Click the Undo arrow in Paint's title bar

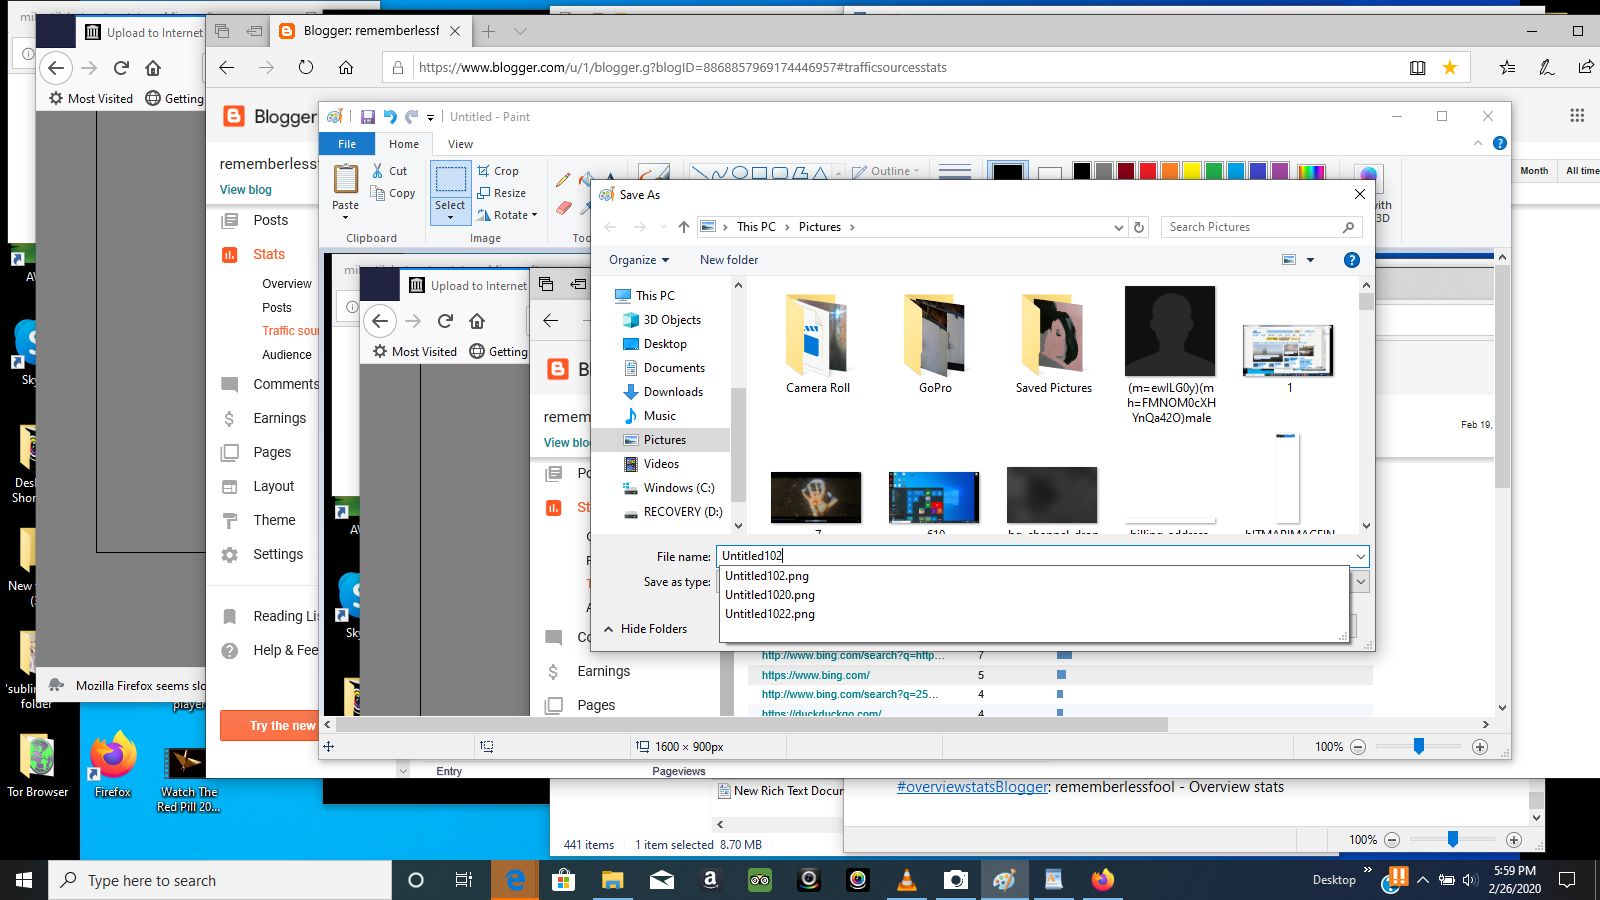pyautogui.click(x=390, y=117)
